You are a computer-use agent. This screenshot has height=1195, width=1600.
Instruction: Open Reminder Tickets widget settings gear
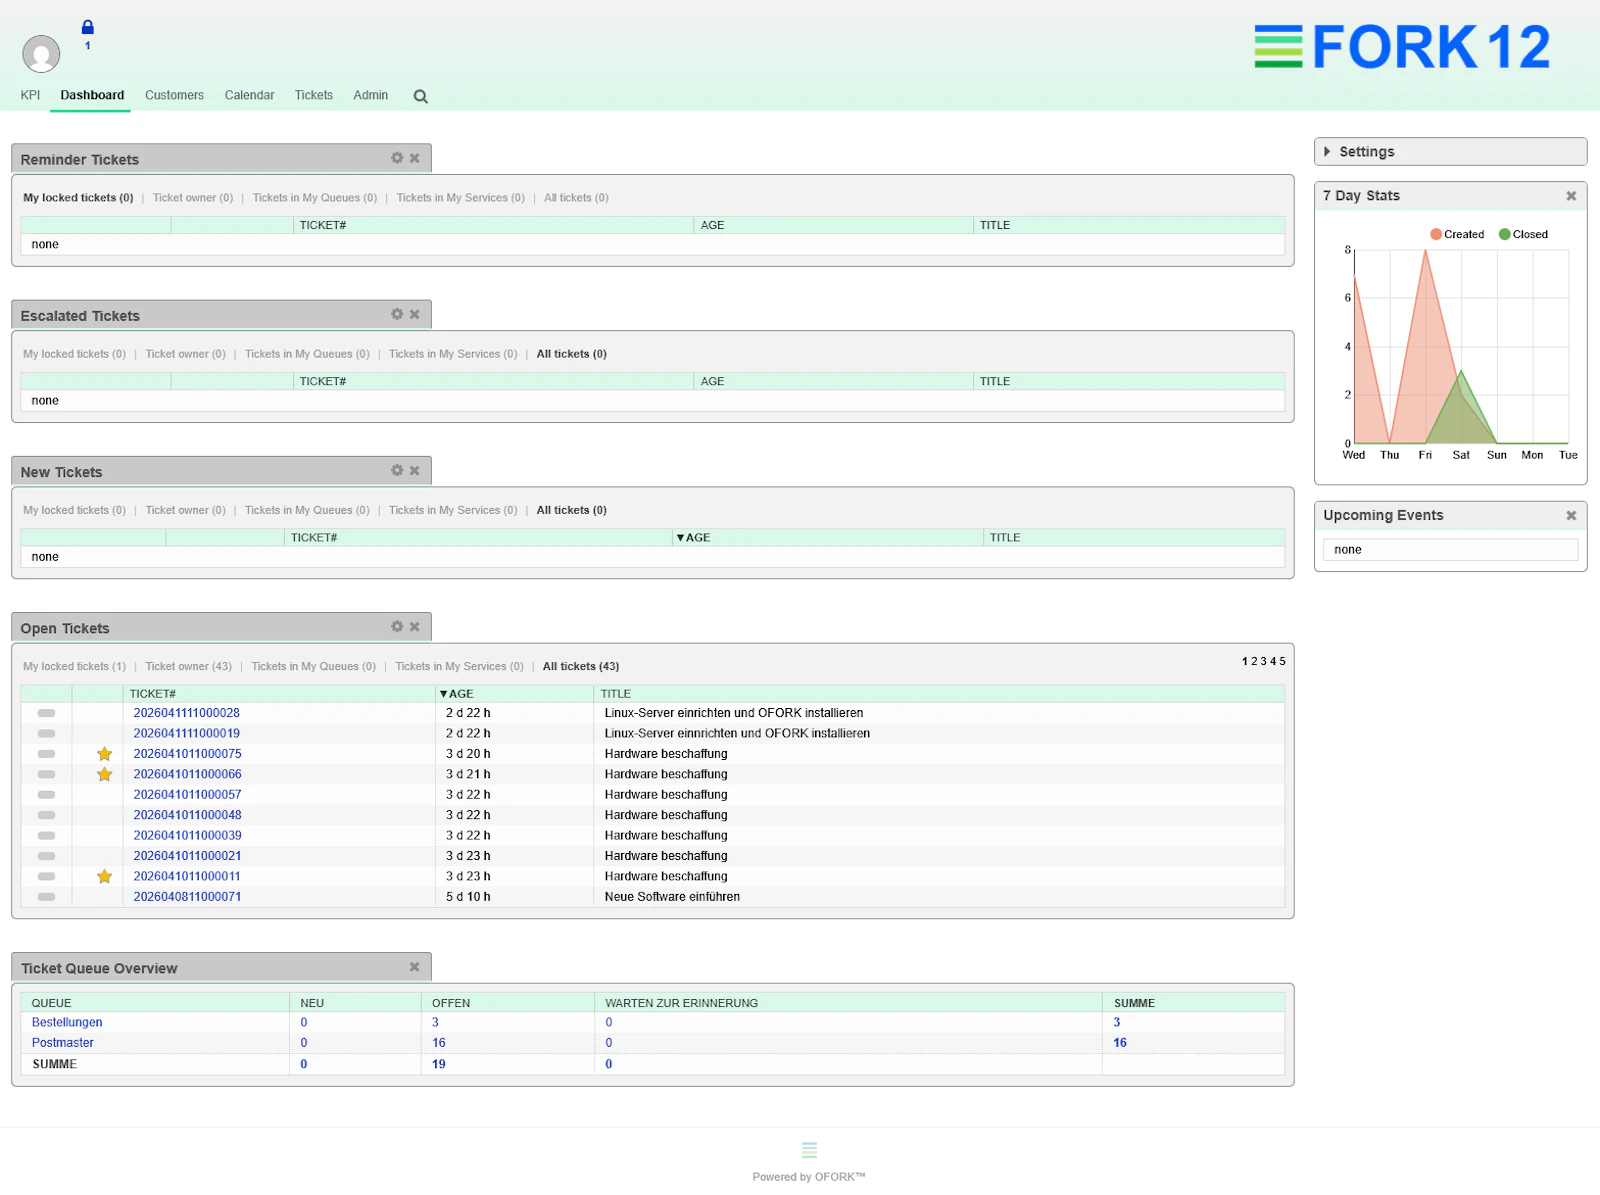397,158
